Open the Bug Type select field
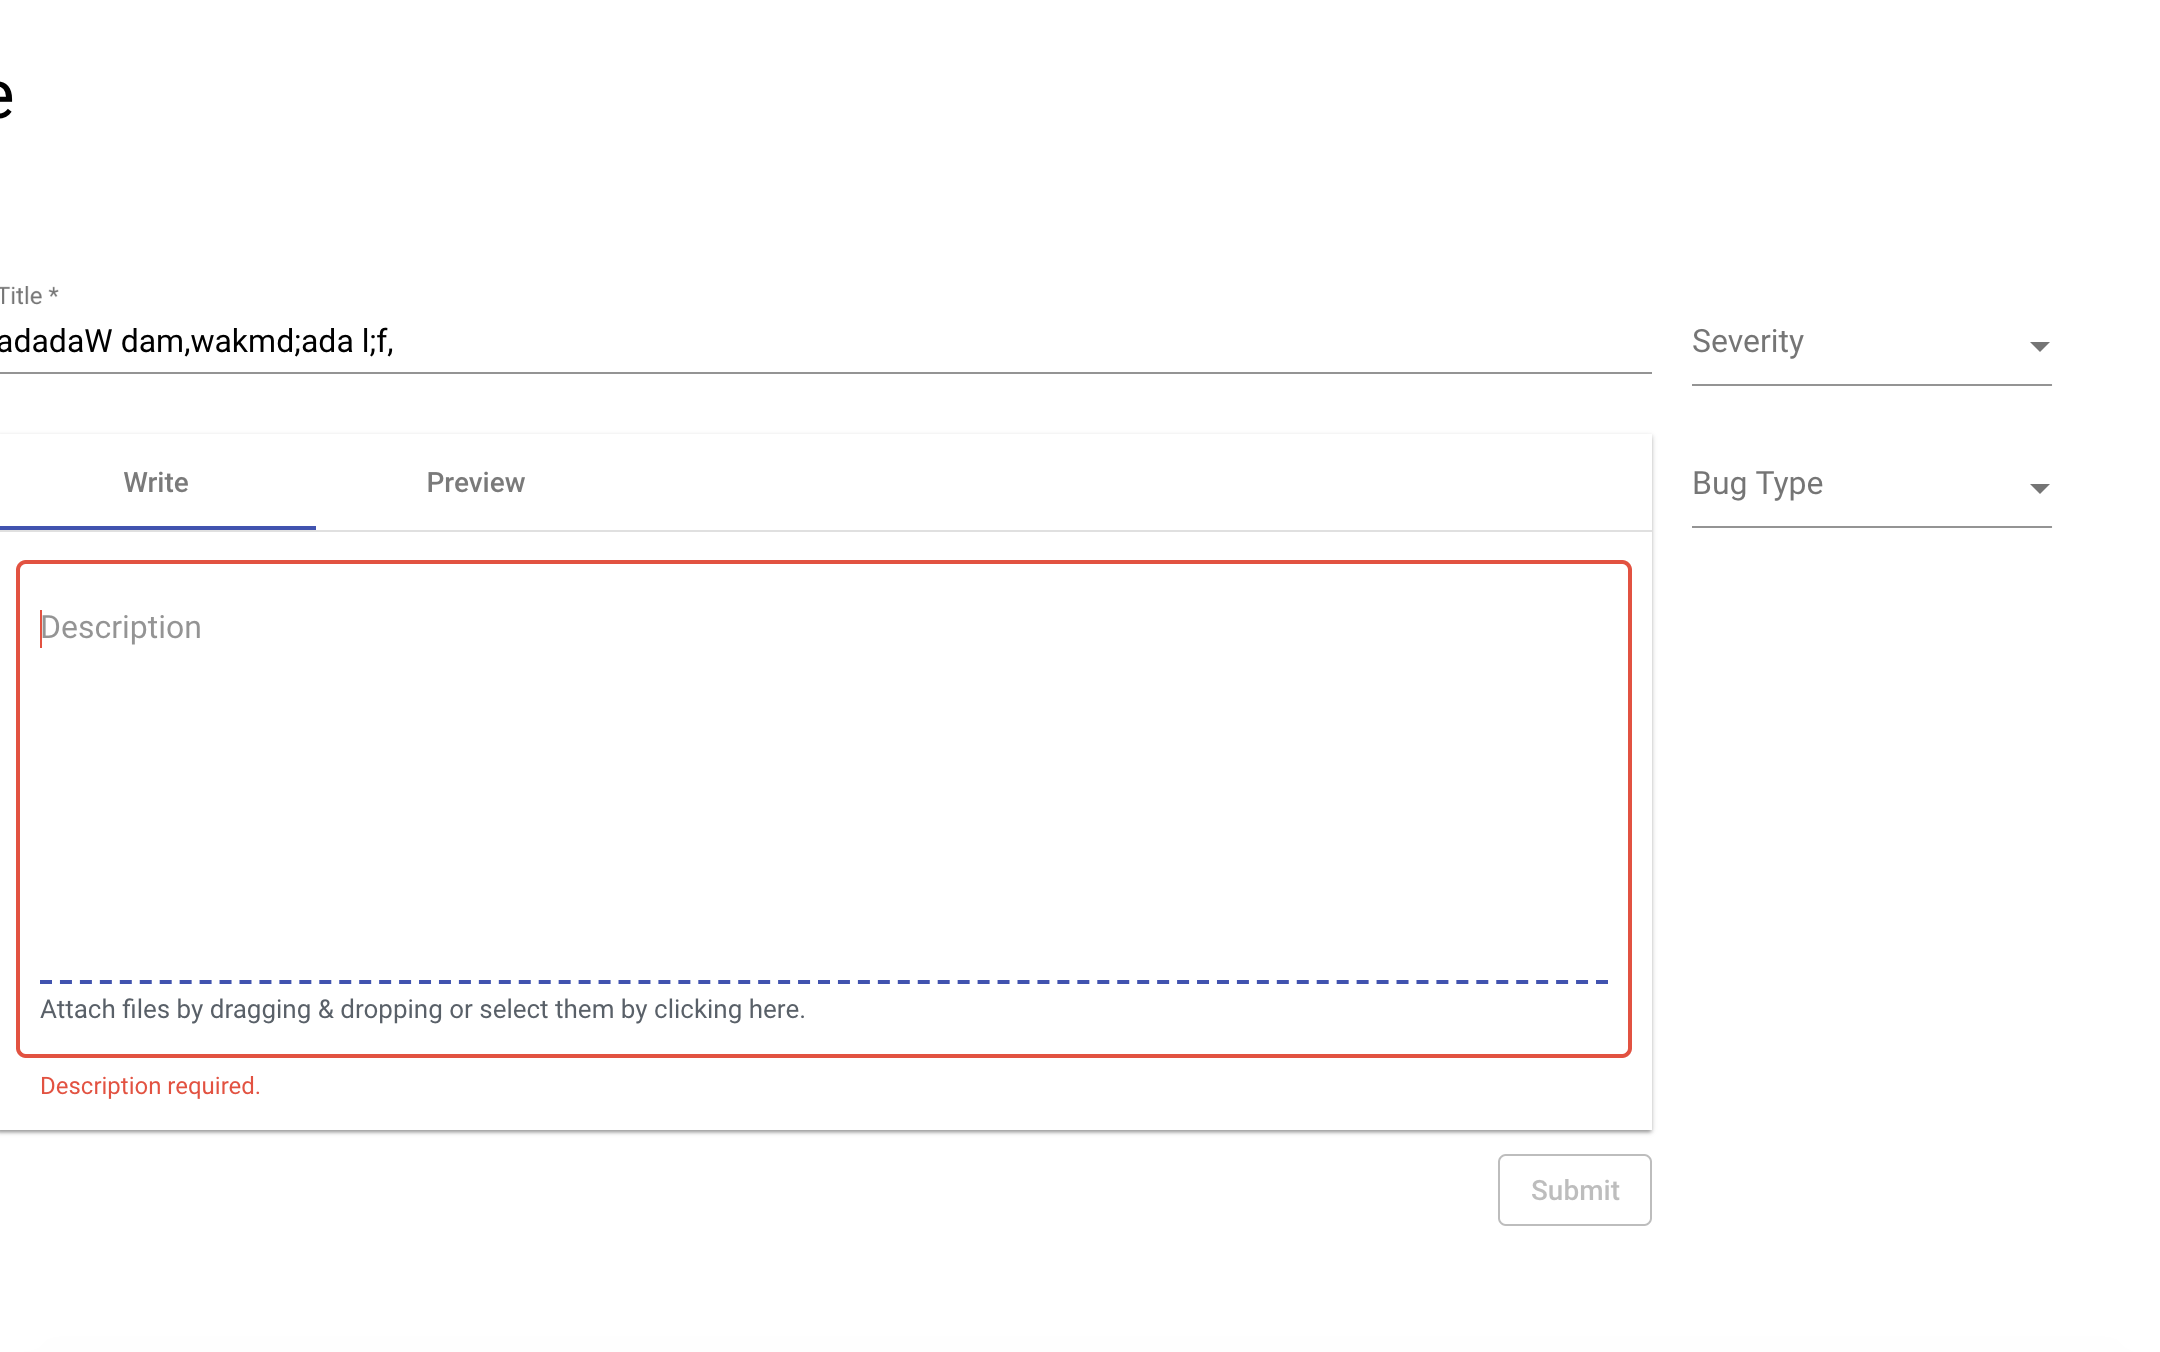 point(1870,487)
